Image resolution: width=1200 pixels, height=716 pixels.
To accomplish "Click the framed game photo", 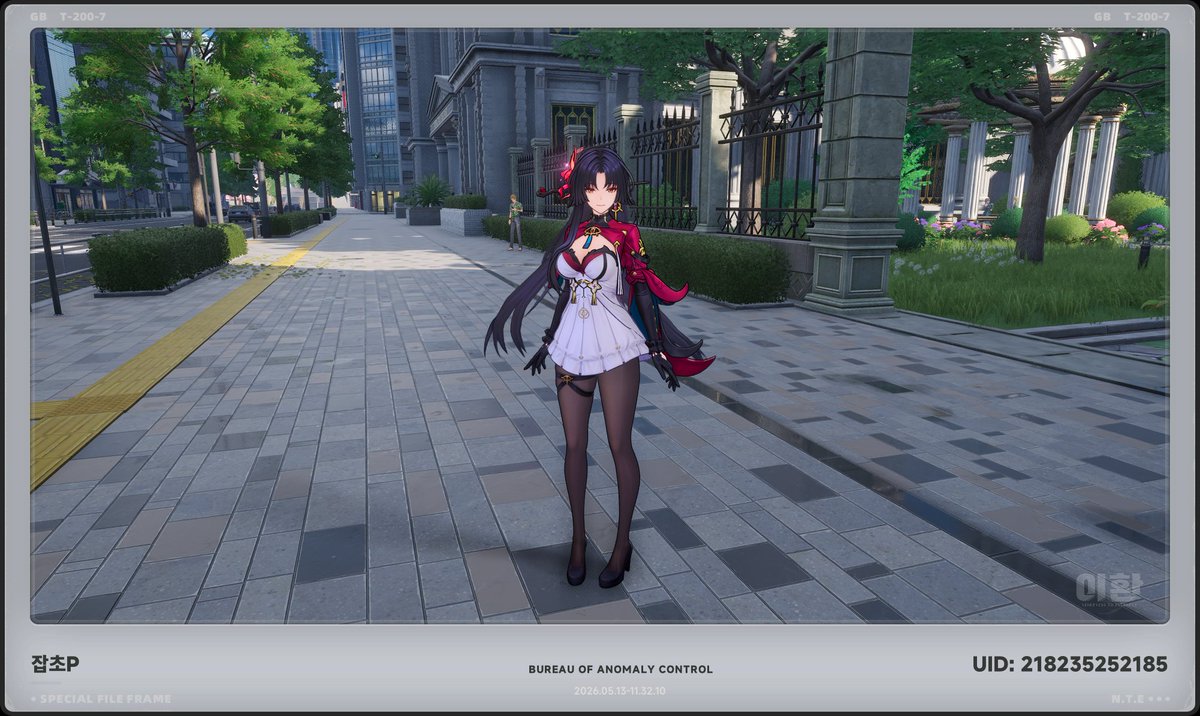I will 600,326.
